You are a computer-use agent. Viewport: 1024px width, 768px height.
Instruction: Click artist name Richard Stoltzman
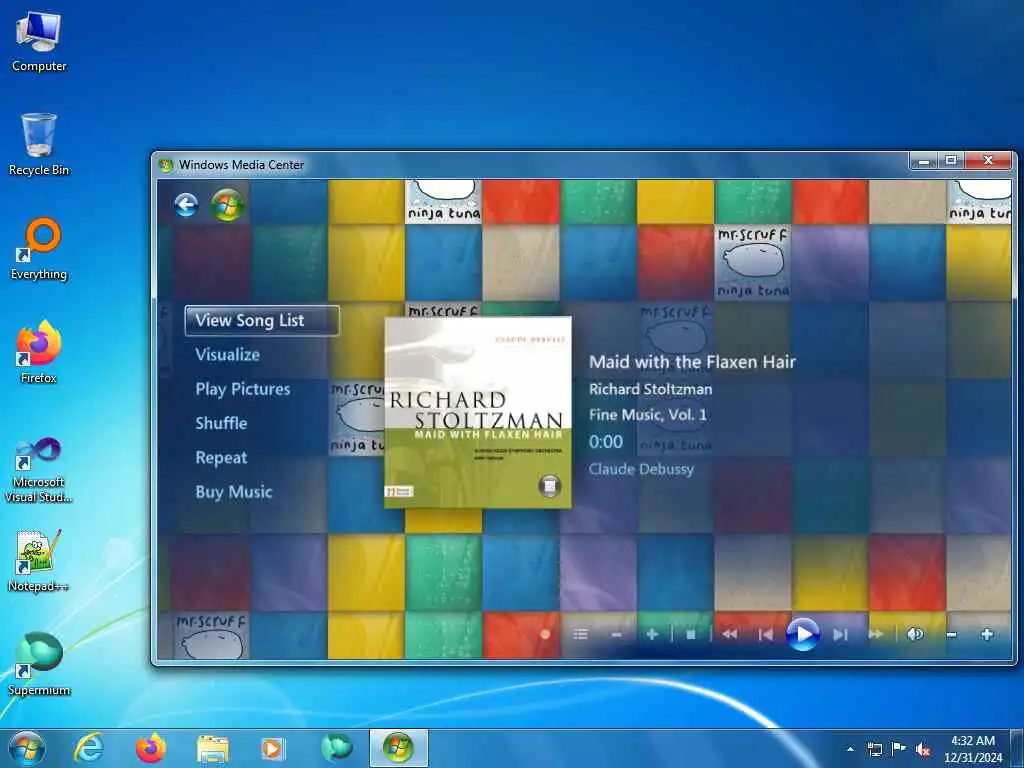tap(650, 389)
